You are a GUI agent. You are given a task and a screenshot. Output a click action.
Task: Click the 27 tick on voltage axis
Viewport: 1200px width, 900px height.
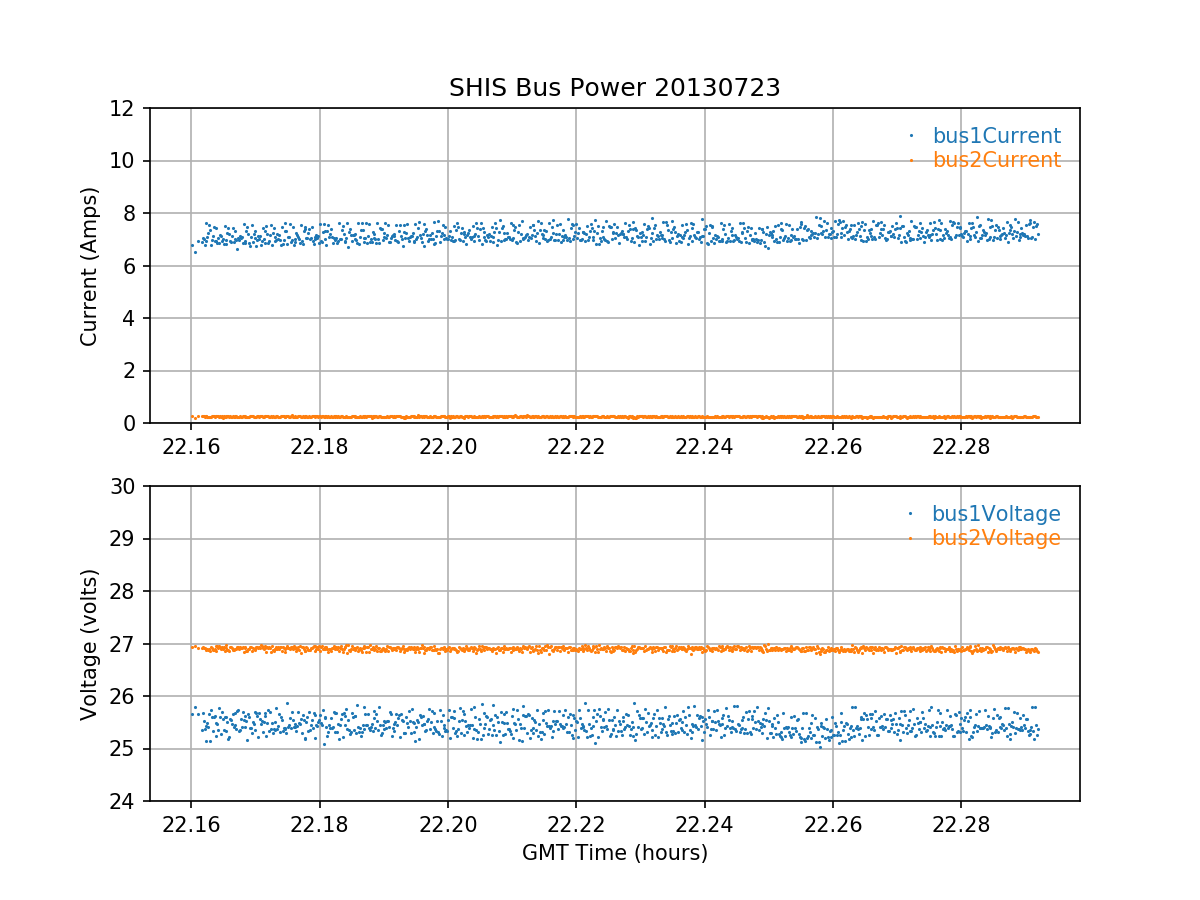click(127, 644)
